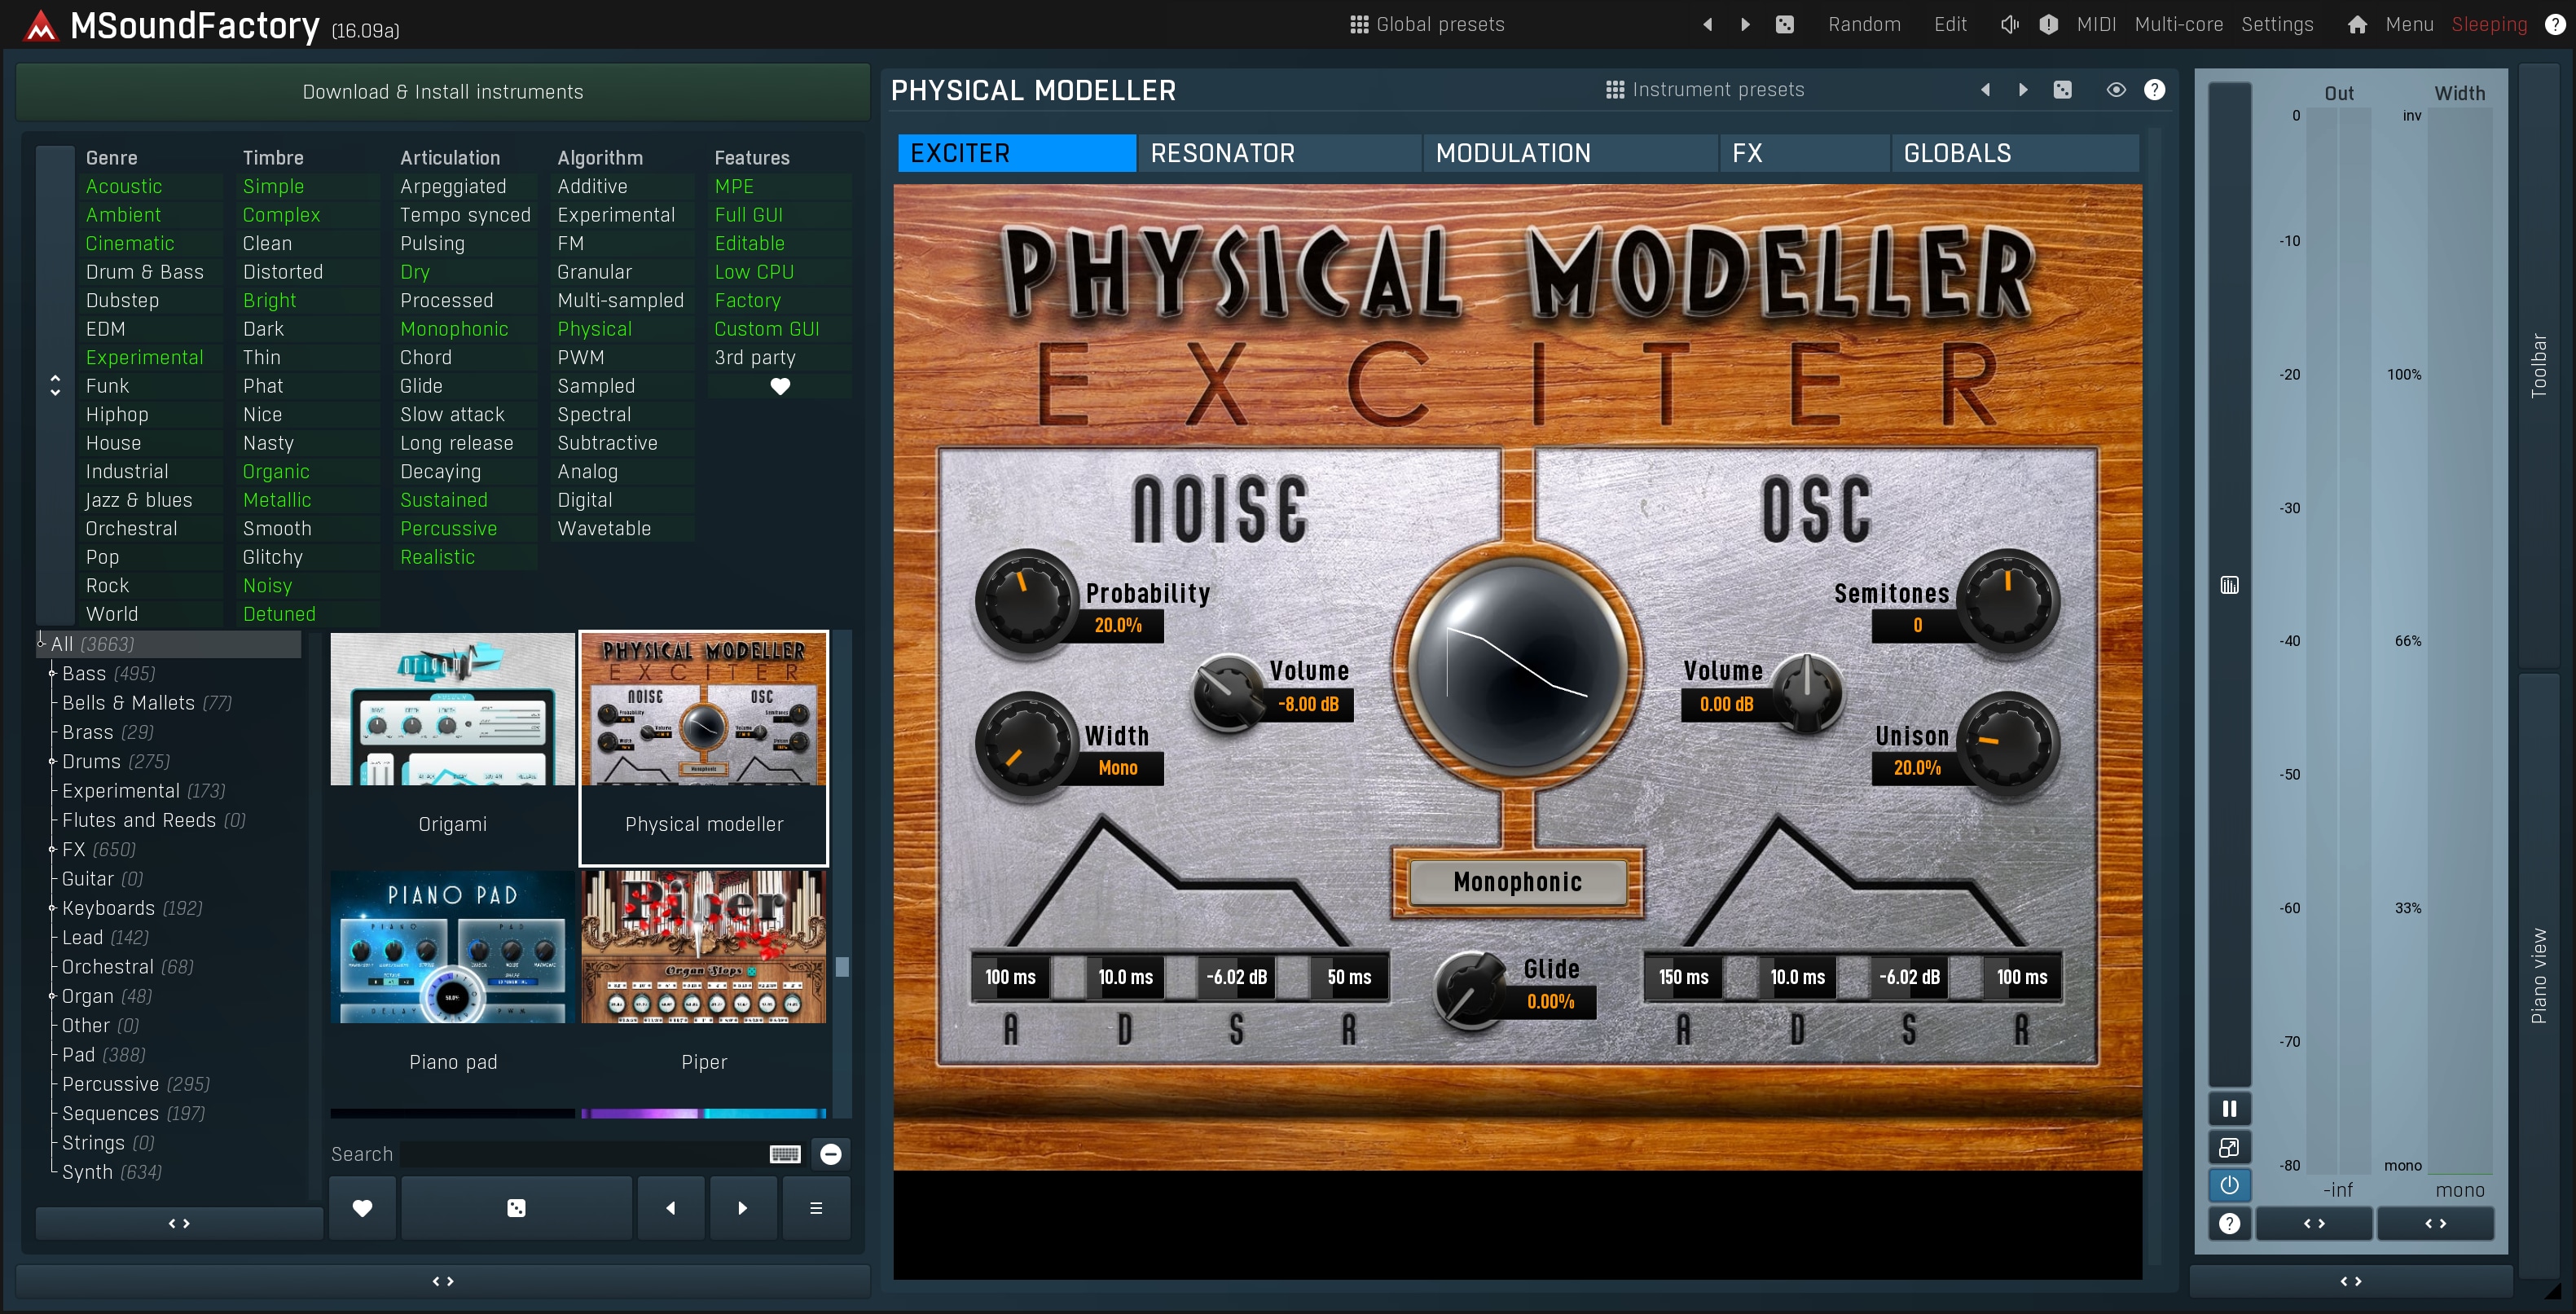Pause the output meter
The image size is (2576, 1314).
coord(2230,1108)
